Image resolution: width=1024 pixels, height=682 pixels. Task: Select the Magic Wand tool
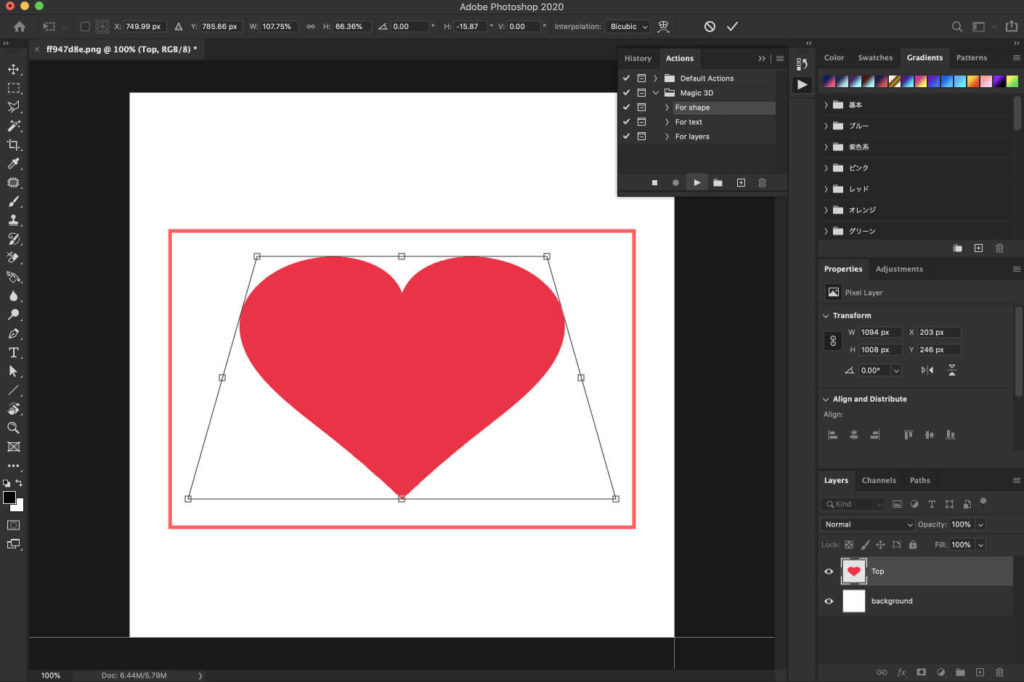tap(13, 125)
